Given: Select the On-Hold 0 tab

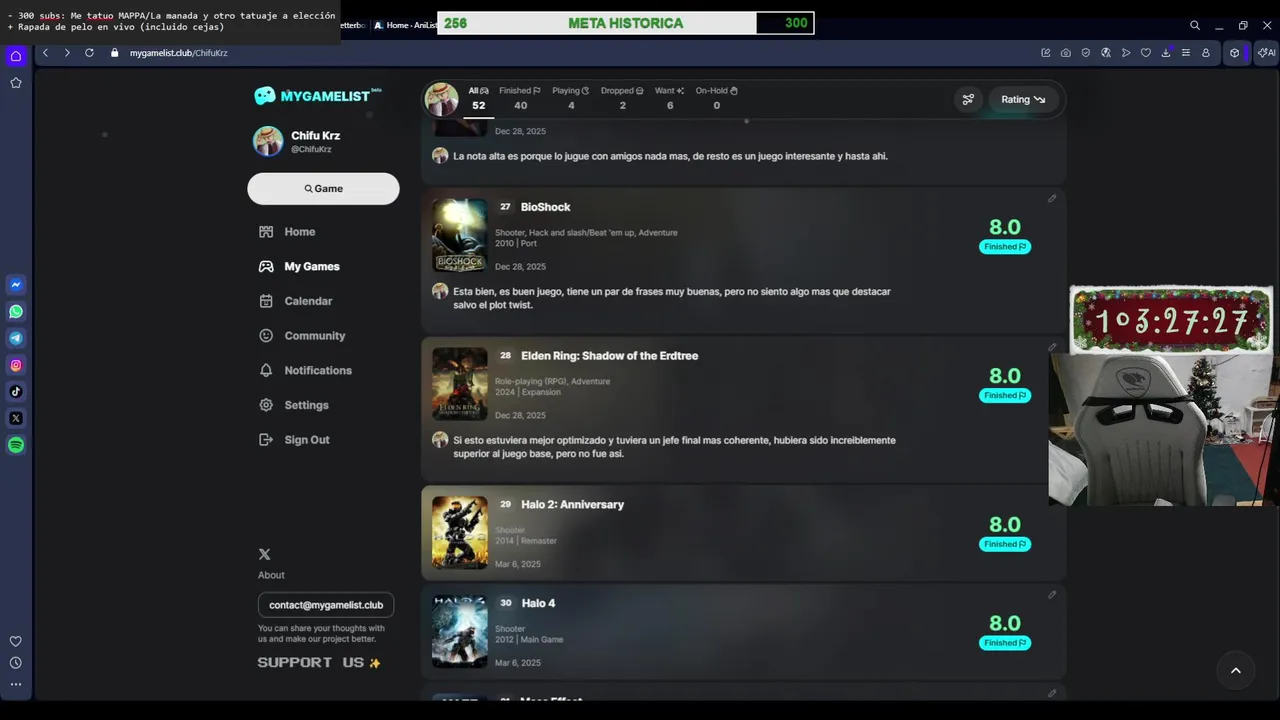Looking at the screenshot, I should click(x=716, y=98).
